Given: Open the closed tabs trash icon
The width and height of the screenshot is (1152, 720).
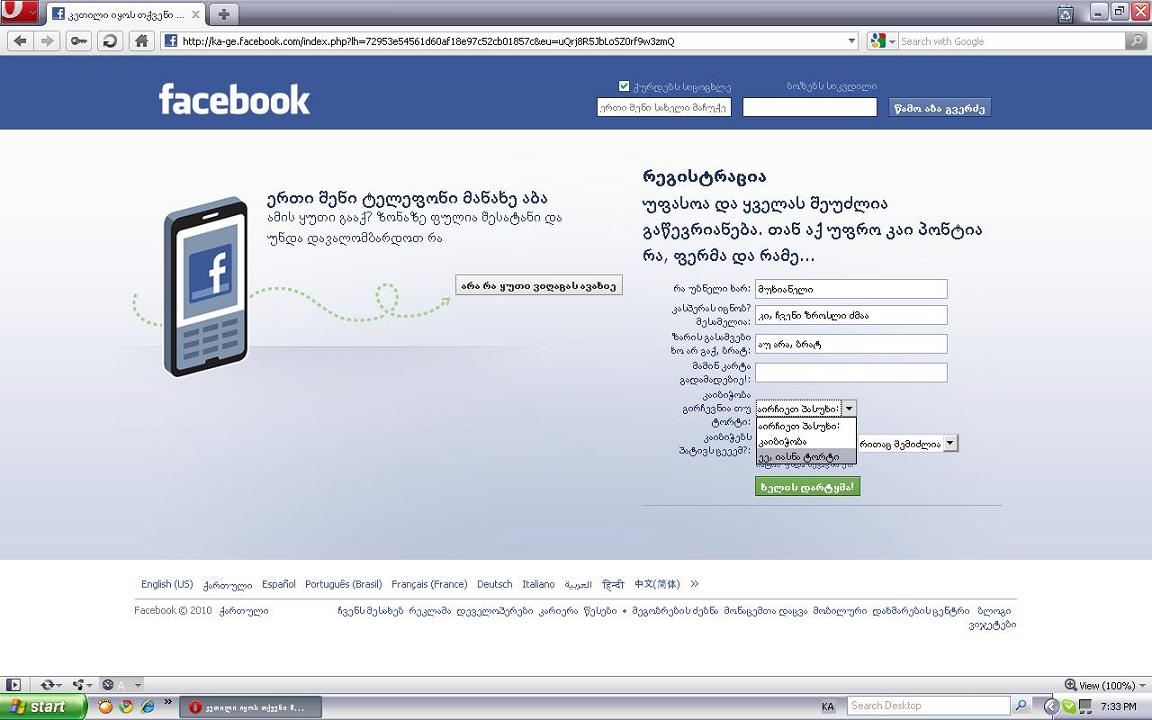Looking at the screenshot, I should 1065,13.
